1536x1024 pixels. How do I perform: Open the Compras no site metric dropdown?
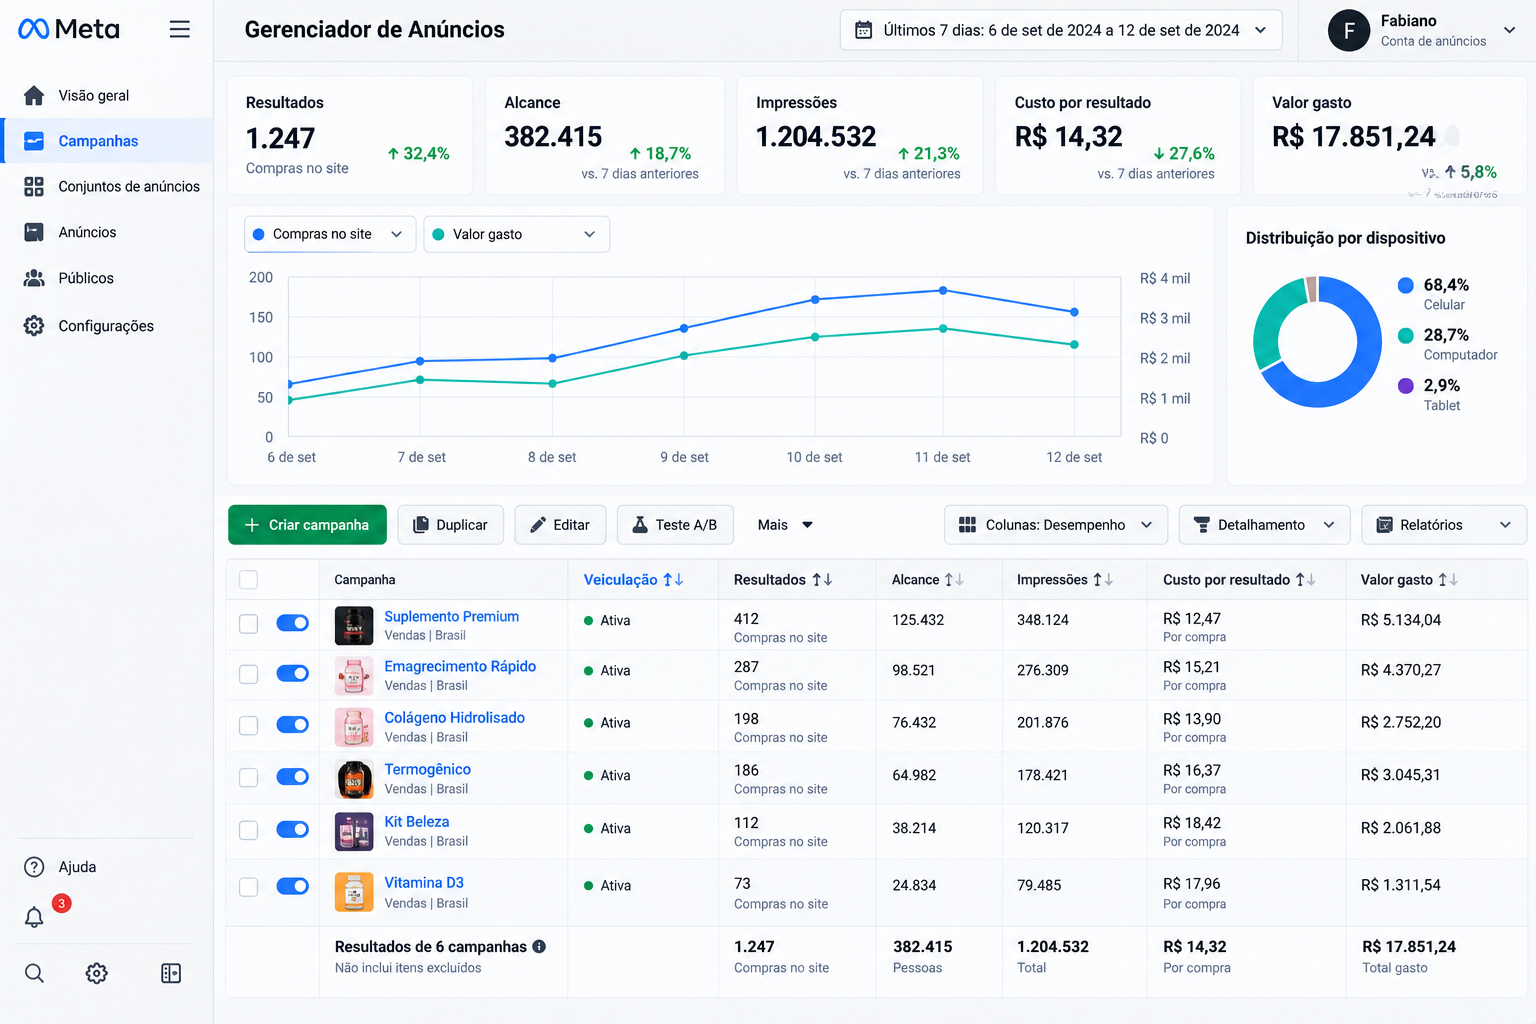pos(330,234)
